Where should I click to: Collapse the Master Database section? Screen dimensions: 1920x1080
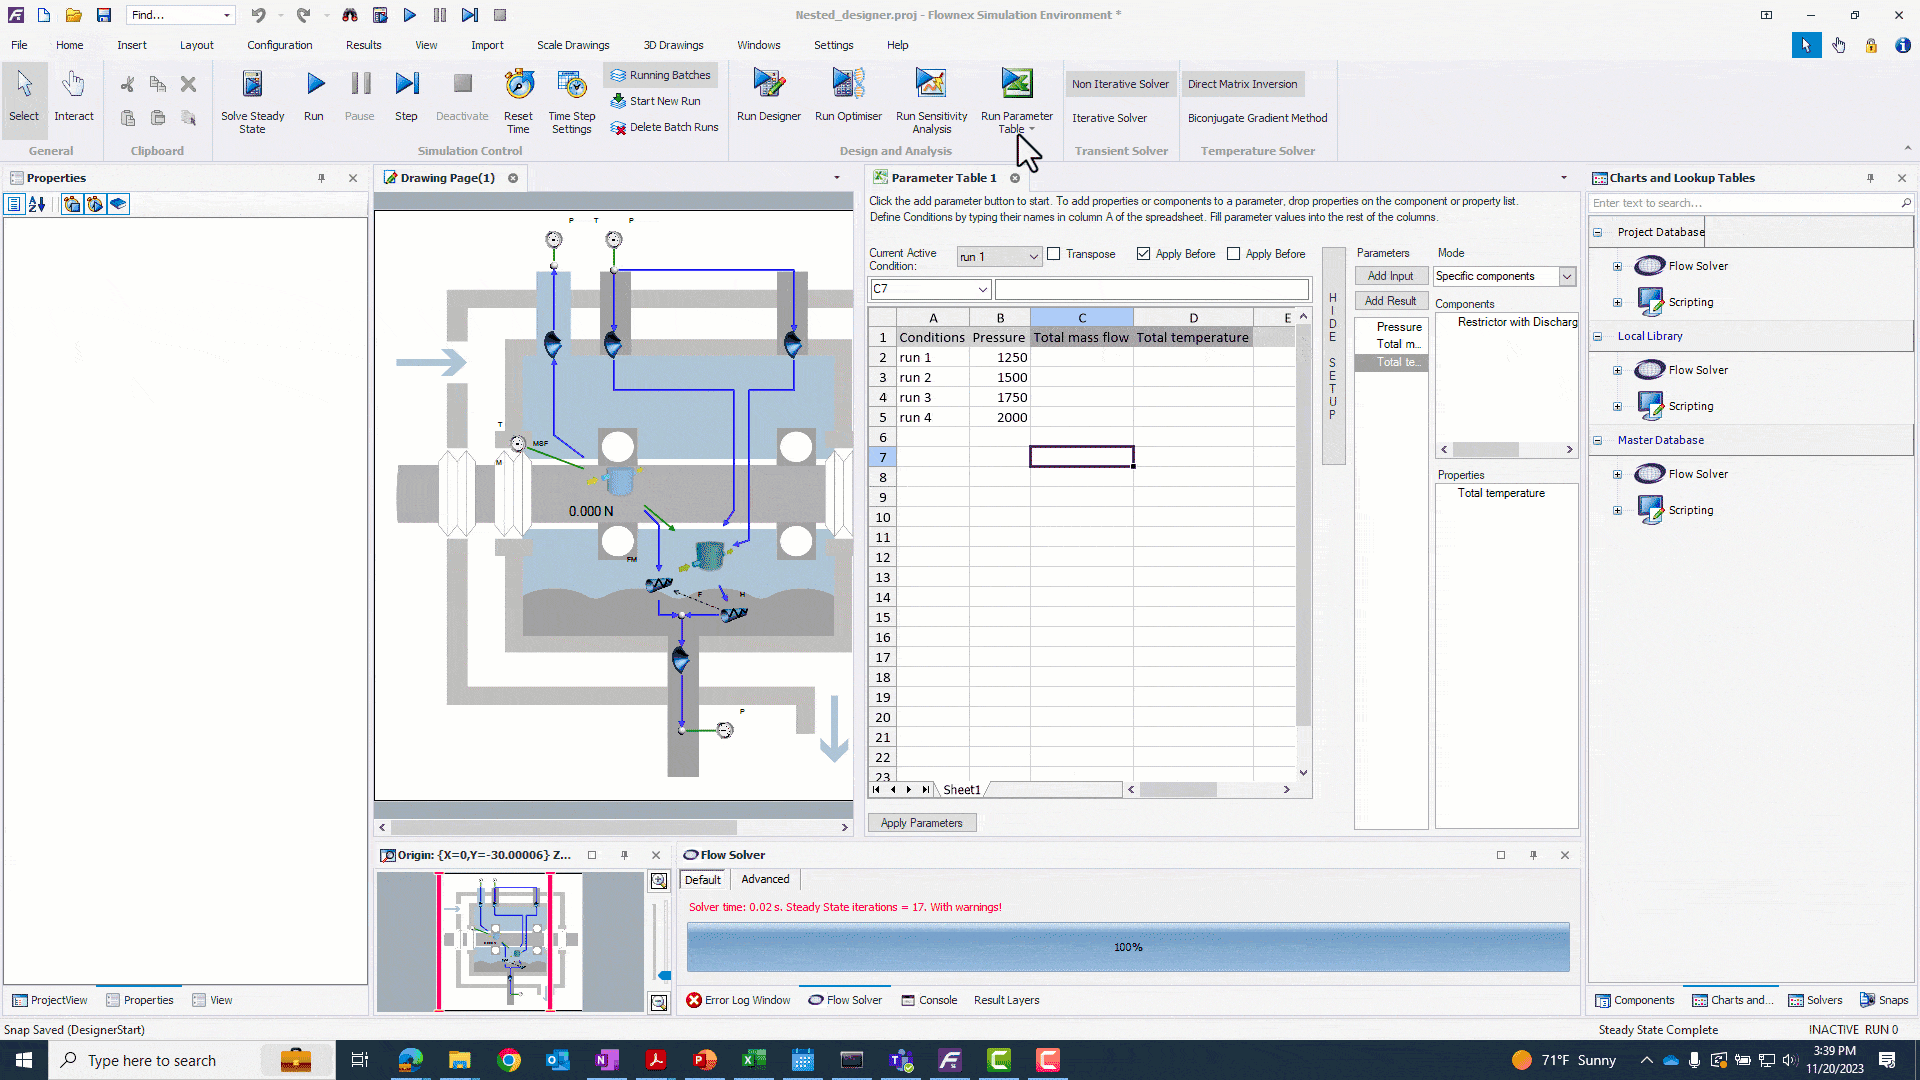pyautogui.click(x=1597, y=440)
